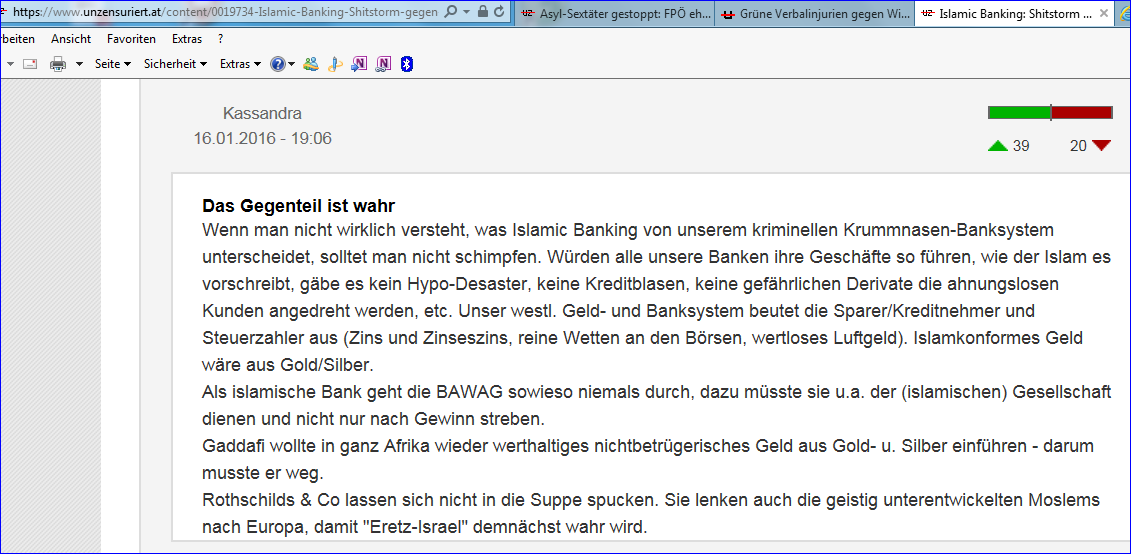
Task: Click the green-red vote ratio bar
Action: coord(1049,112)
